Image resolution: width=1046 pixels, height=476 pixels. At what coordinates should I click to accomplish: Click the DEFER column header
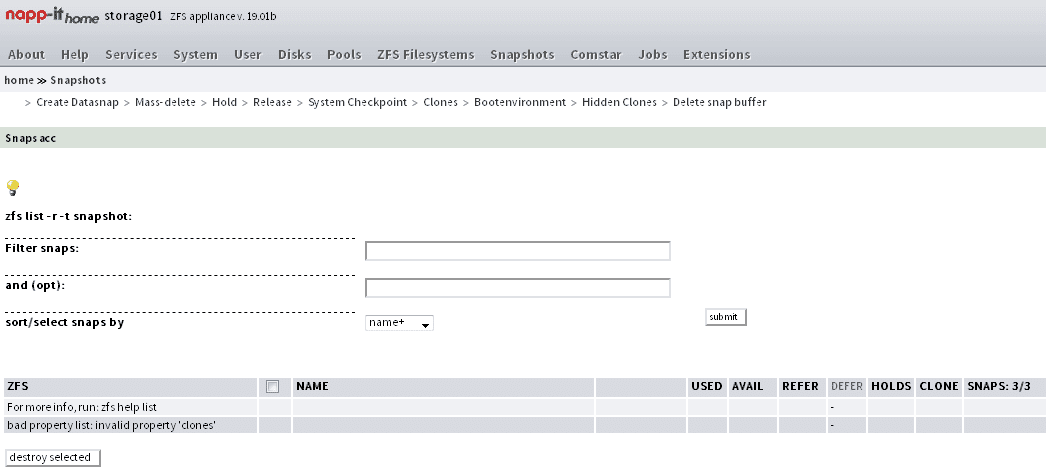[x=847, y=386]
